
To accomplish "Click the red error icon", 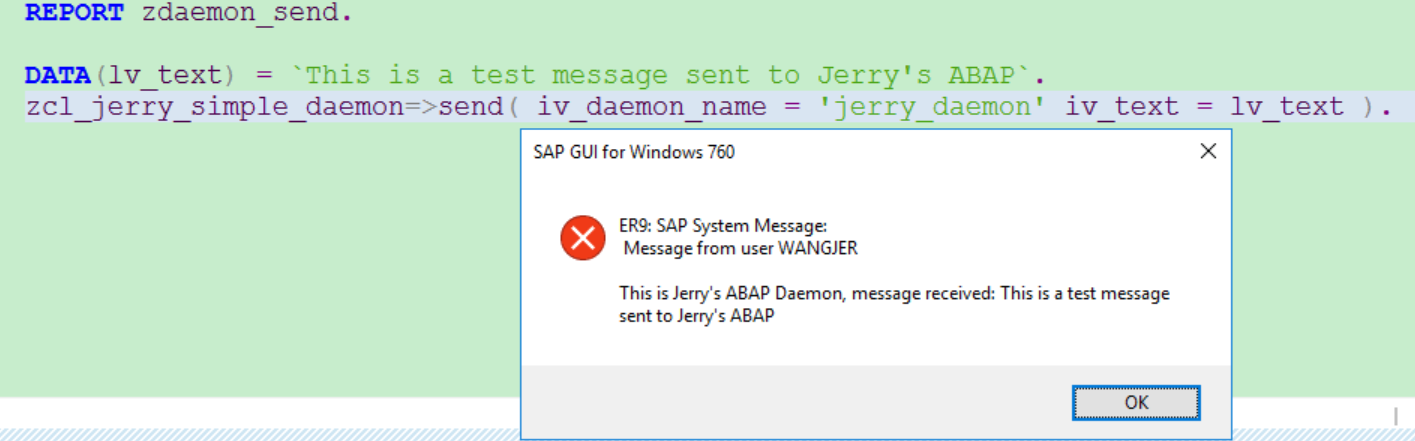I will (x=582, y=238).
